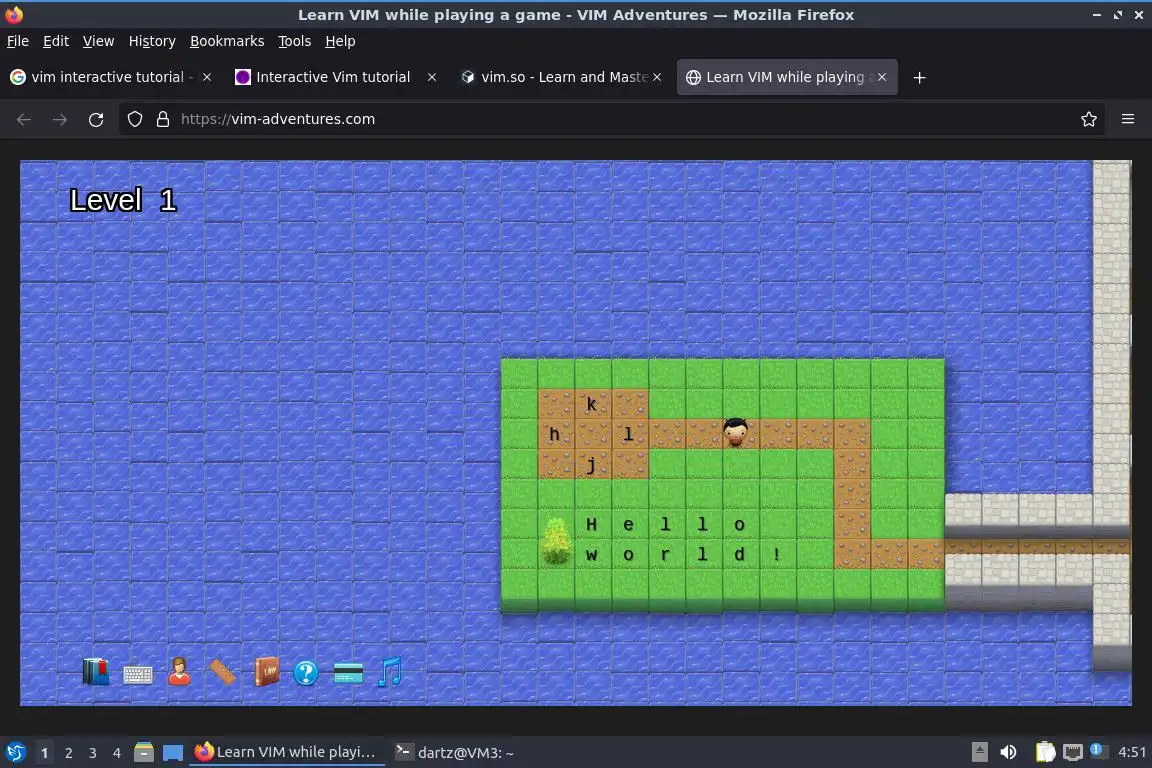
Task: Open the View menu
Action: pos(98,41)
